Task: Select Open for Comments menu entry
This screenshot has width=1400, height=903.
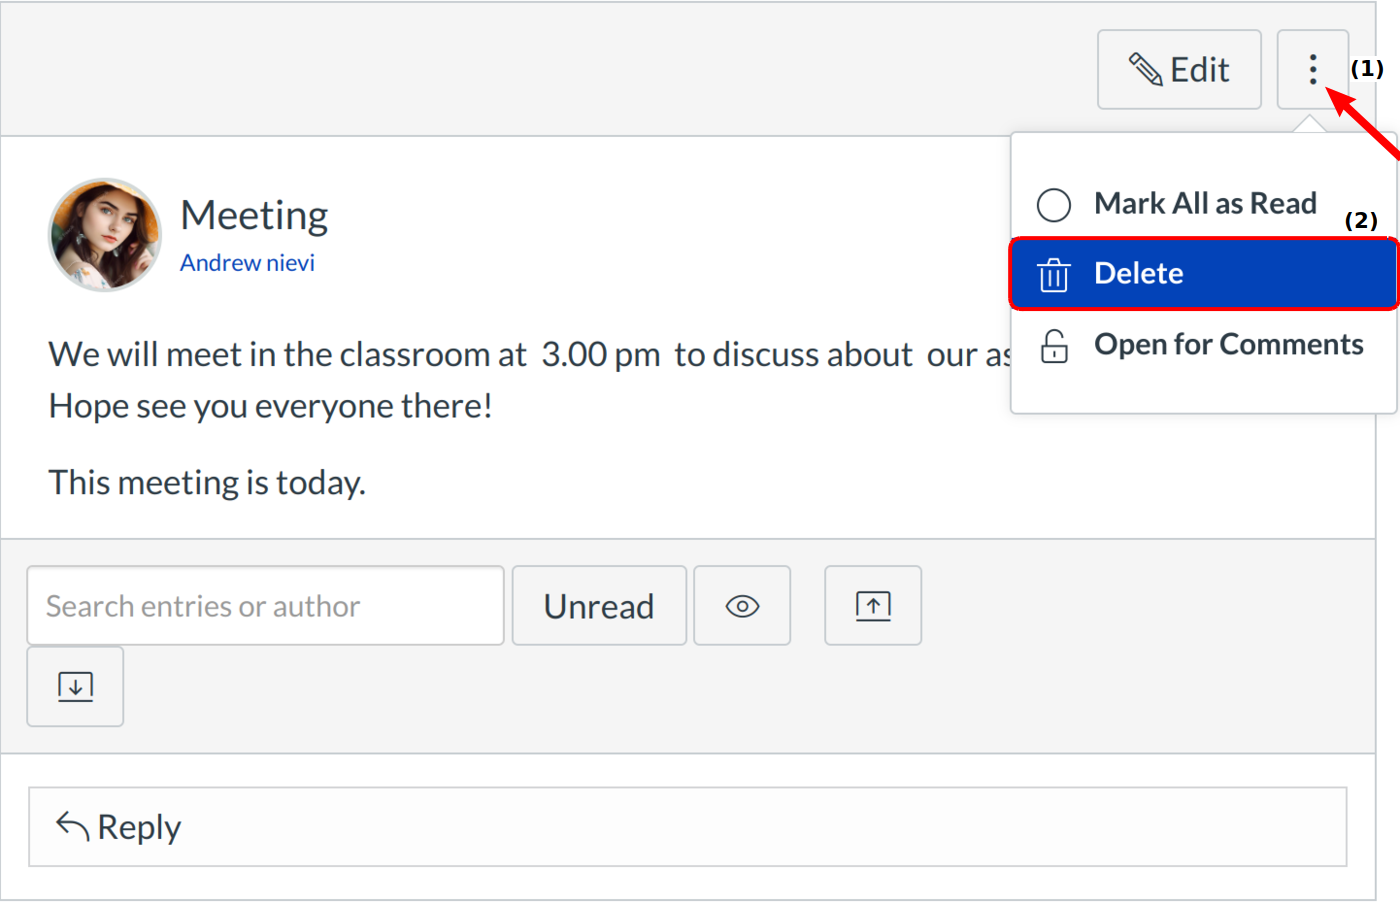Action: tap(1227, 345)
